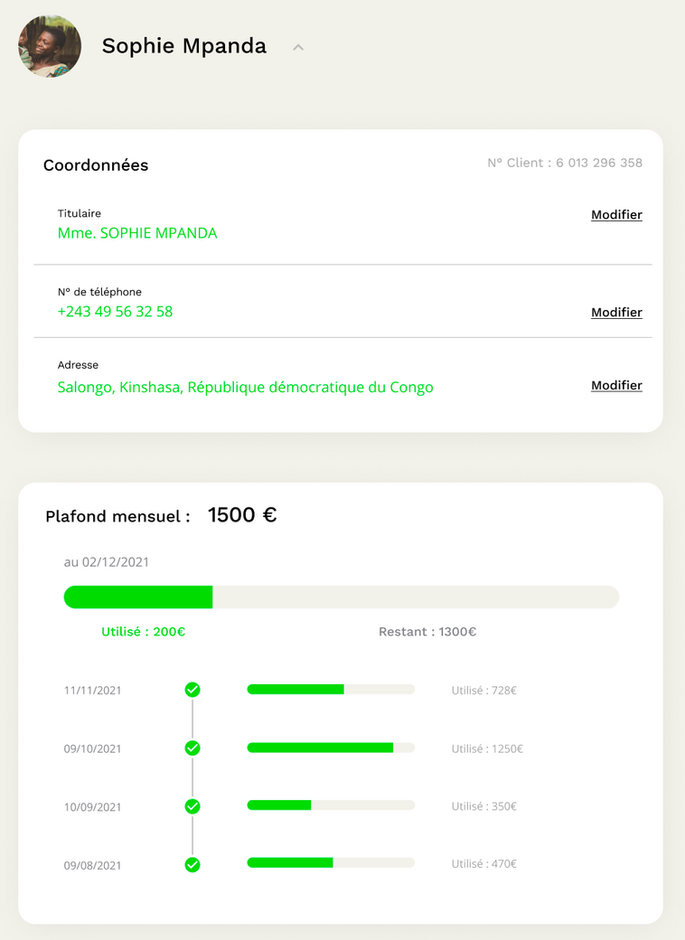The height and width of the screenshot is (940, 685).
Task: Click Sophie Mpanda's profile avatar
Action: [x=50, y=46]
